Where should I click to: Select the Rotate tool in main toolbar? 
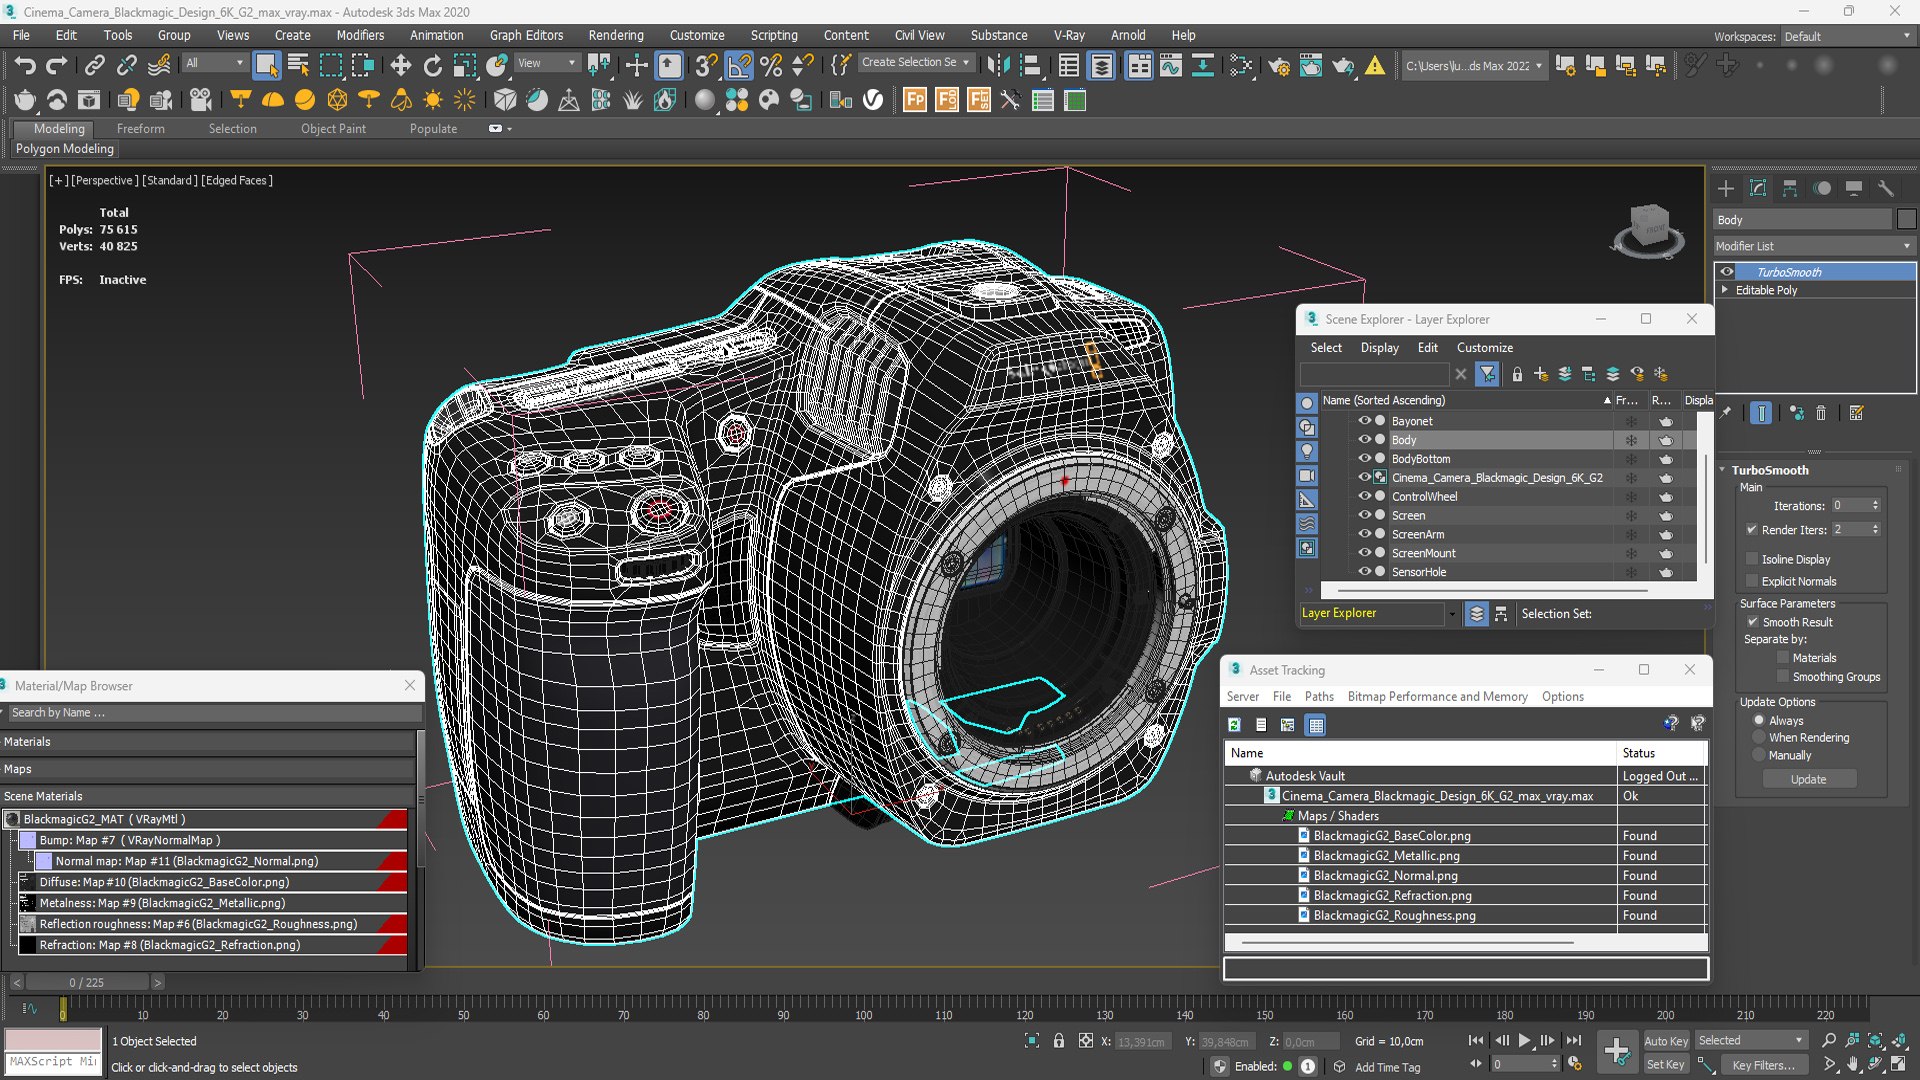432,66
